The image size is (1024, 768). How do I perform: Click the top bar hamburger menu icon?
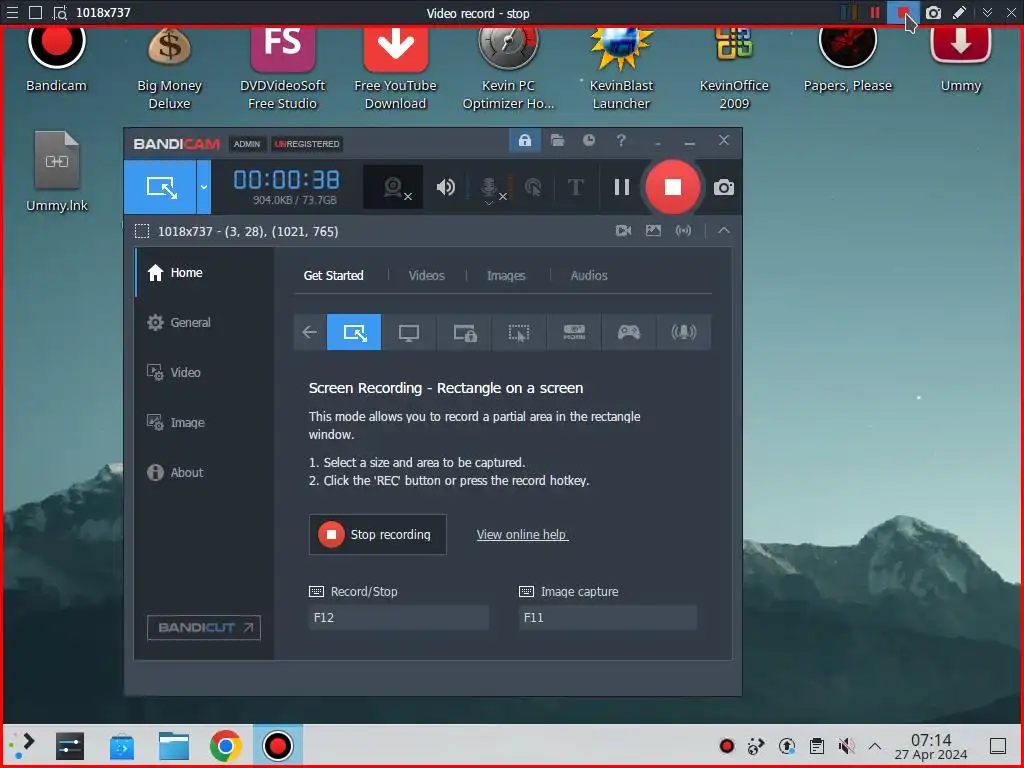12,12
